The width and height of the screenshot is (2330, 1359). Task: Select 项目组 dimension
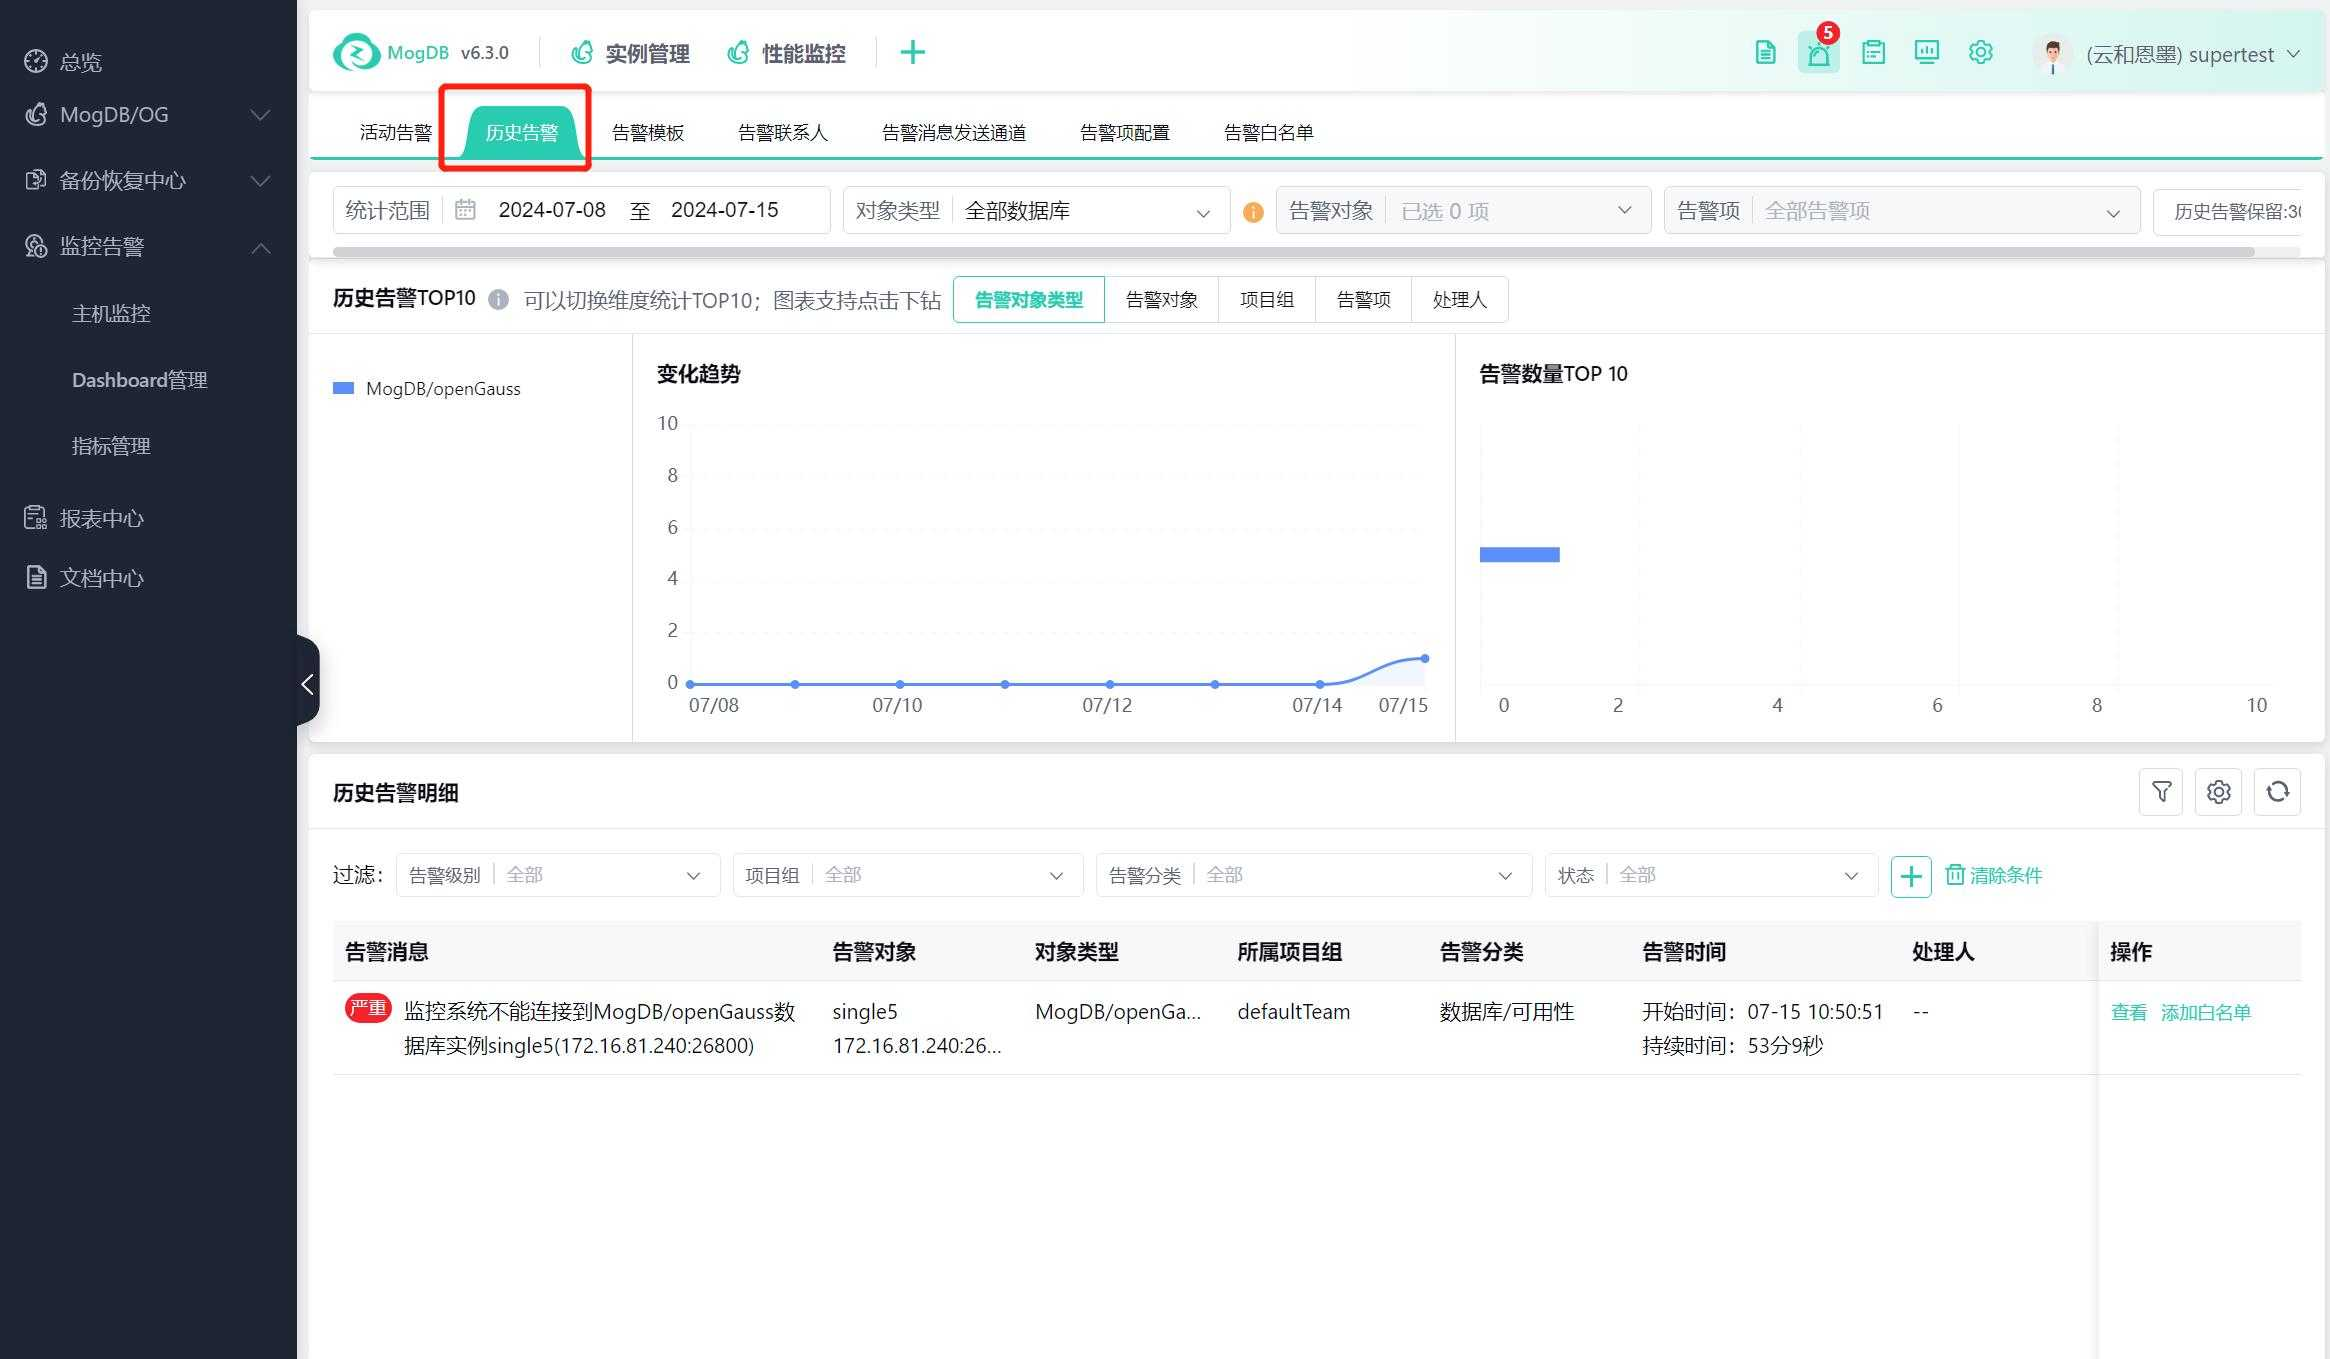[x=1267, y=300]
